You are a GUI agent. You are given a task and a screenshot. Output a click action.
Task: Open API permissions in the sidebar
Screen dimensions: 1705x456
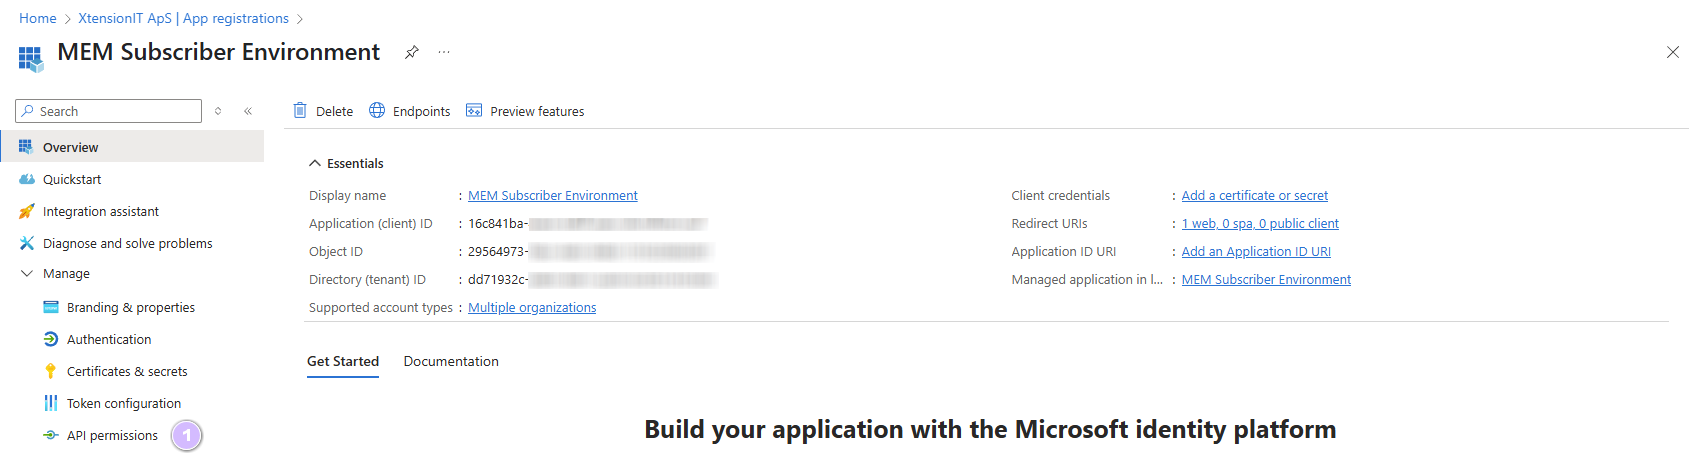112,436
